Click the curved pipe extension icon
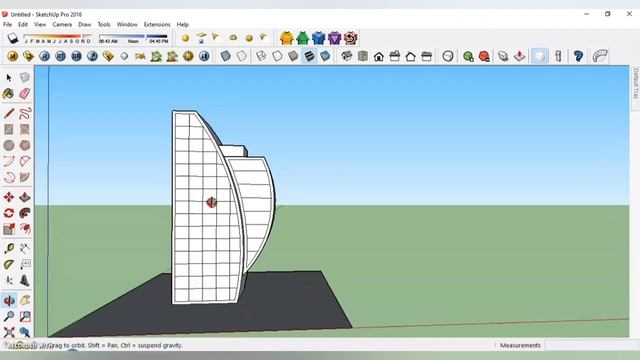Screen dimensions: 640x360 pyautogui.click(x=600, y=56)
